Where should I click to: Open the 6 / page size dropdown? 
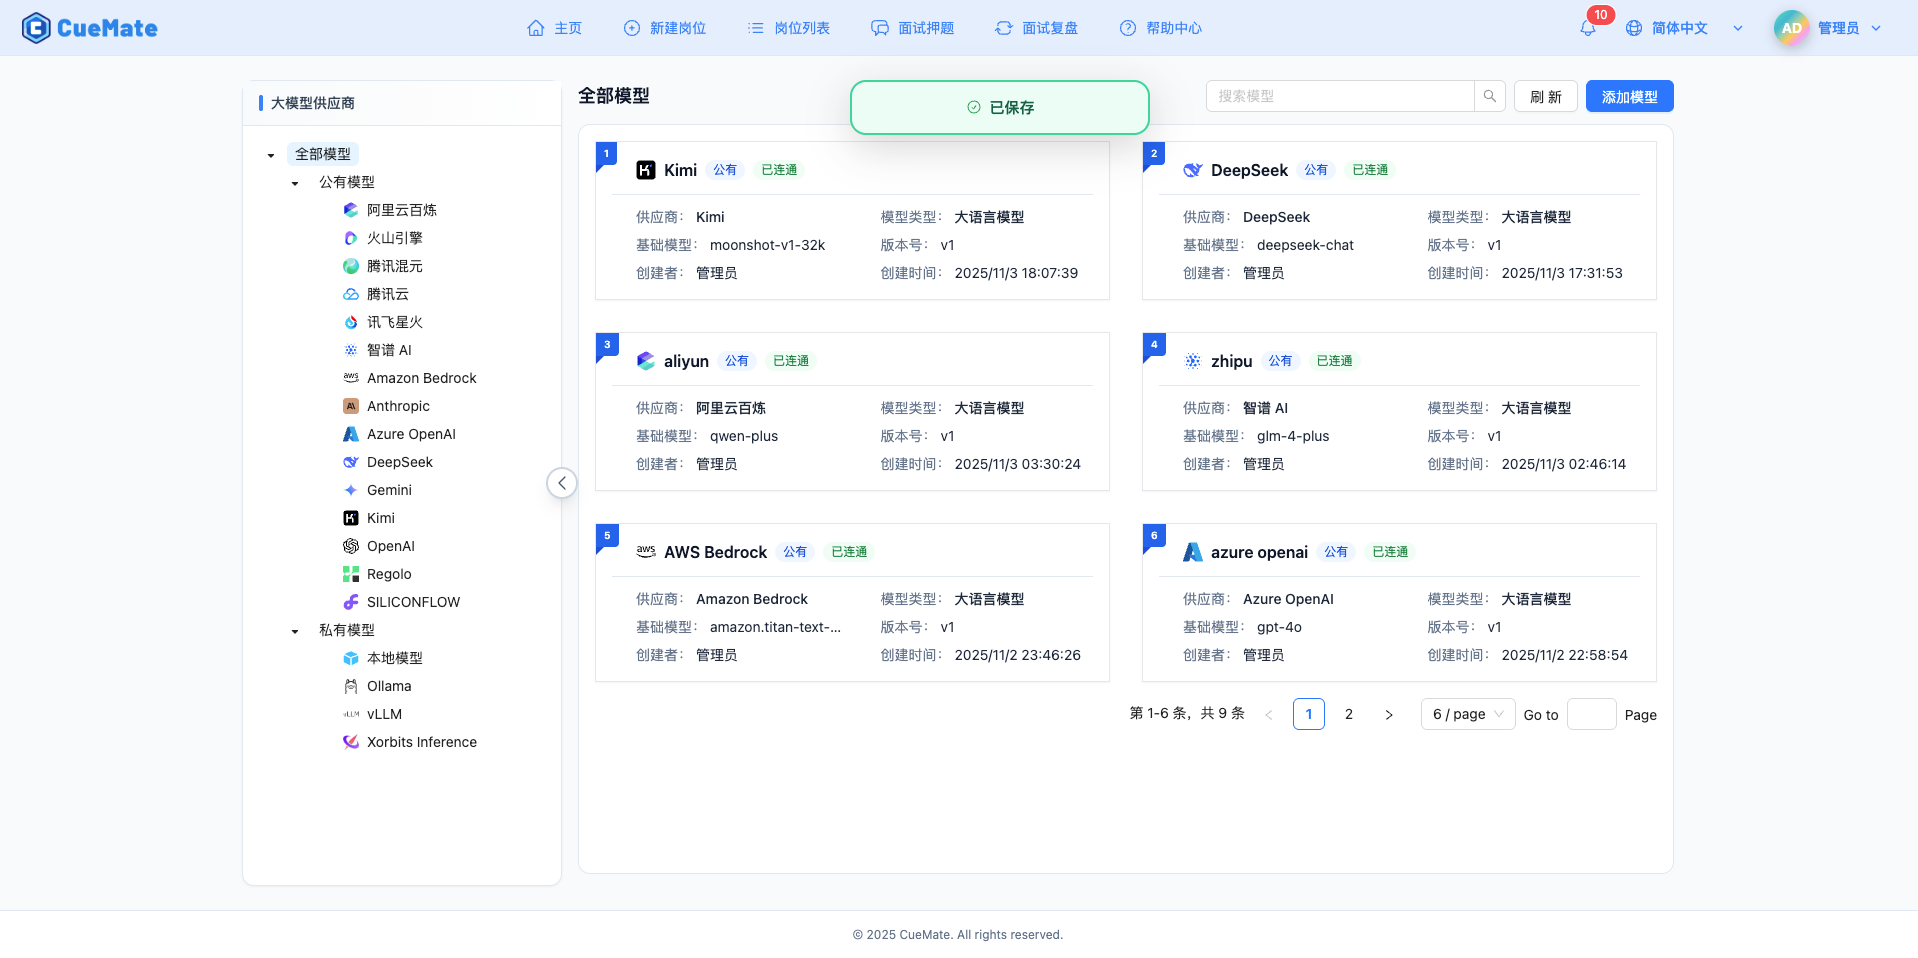1467,714
